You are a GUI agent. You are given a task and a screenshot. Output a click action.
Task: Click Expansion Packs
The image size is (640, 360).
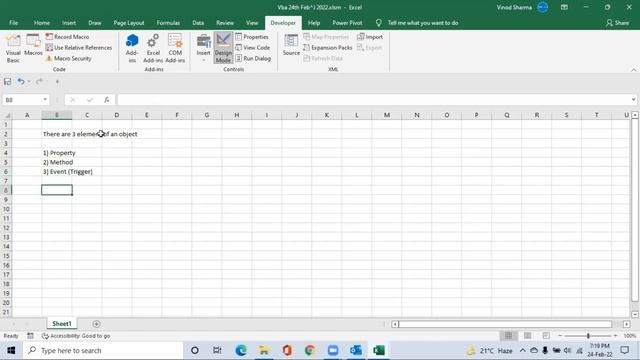(x=328, y=48)
